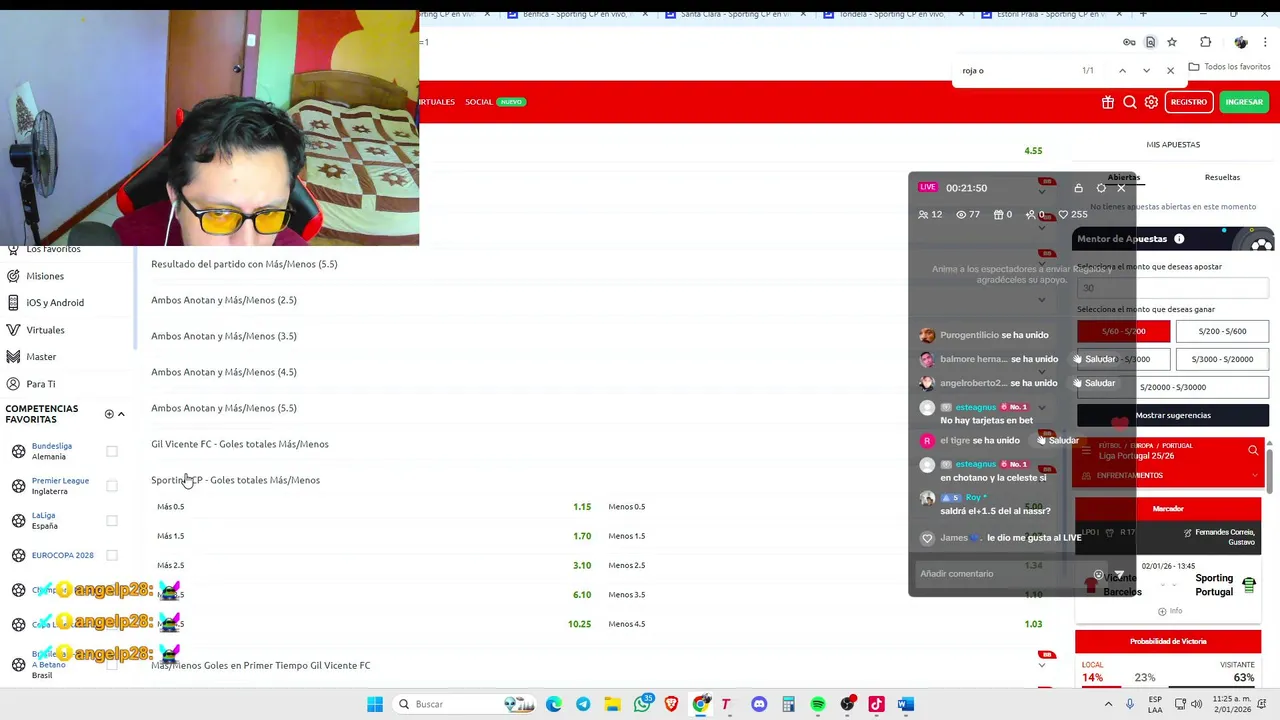The width and height of the screenshot is (1280, 720).
Task: Expand Más/Menos Goles en Primer Tiempo Gil Vicente
Action: pyautogui.click(x=600, y=665)
